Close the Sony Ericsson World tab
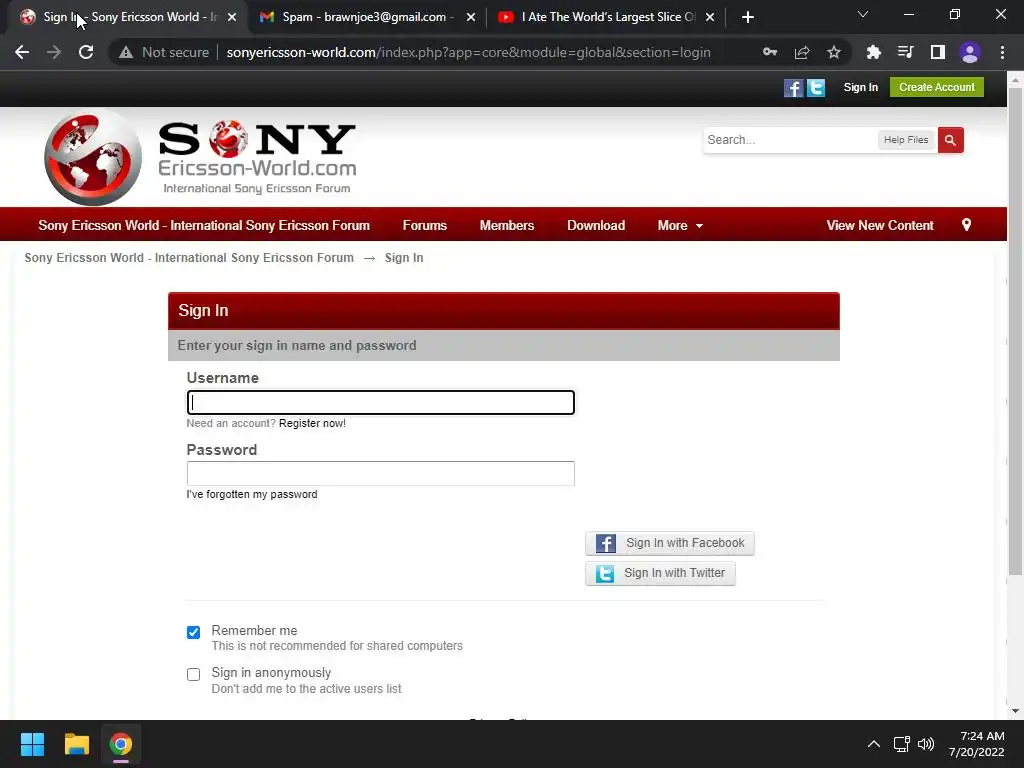The width and height of the screenshot is (1024, 768). coord(232,17)
